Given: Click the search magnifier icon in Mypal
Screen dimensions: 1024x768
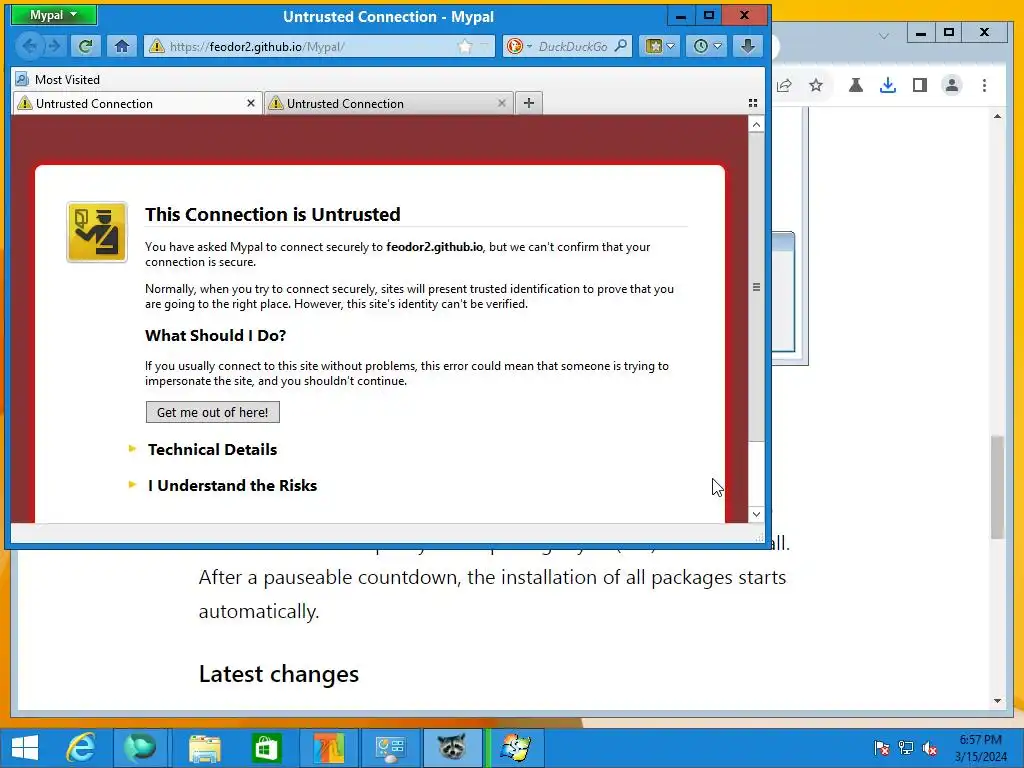Looking at the screenshot, I should click(621, 46).
